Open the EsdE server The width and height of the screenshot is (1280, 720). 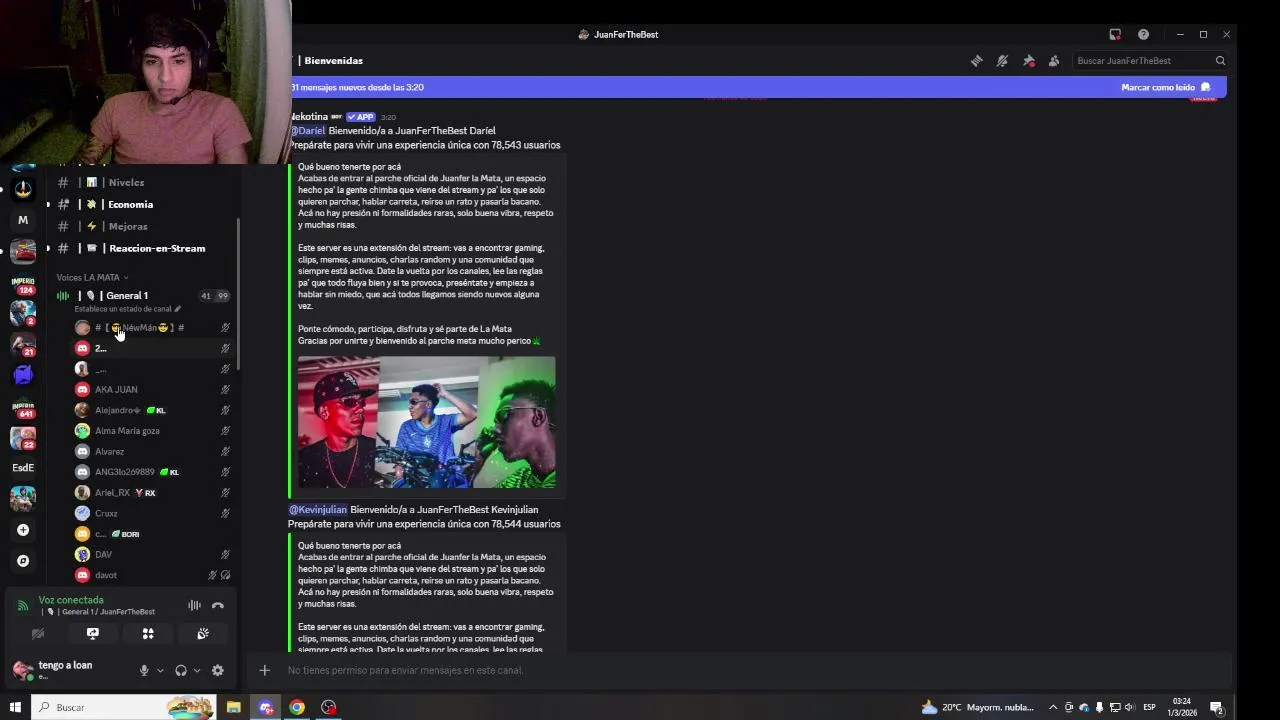[x=23, y=467]
